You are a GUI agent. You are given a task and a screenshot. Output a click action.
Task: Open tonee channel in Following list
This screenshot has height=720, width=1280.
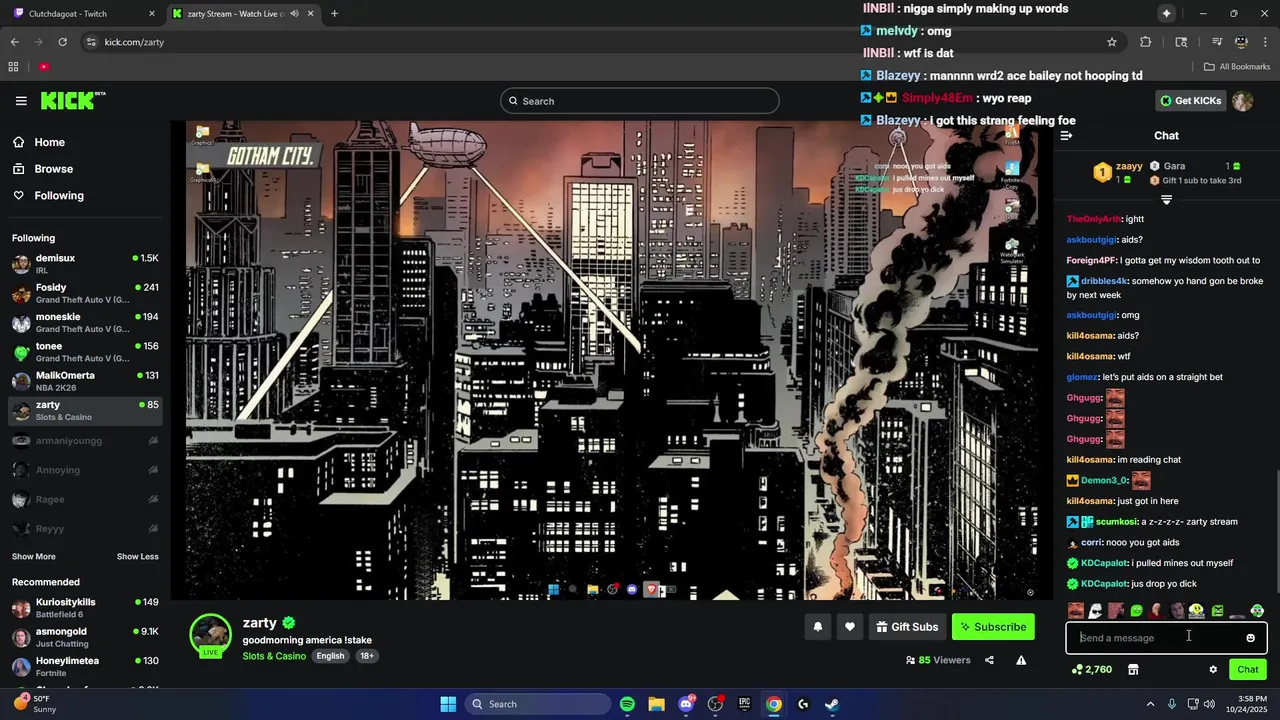click(85, 352)
